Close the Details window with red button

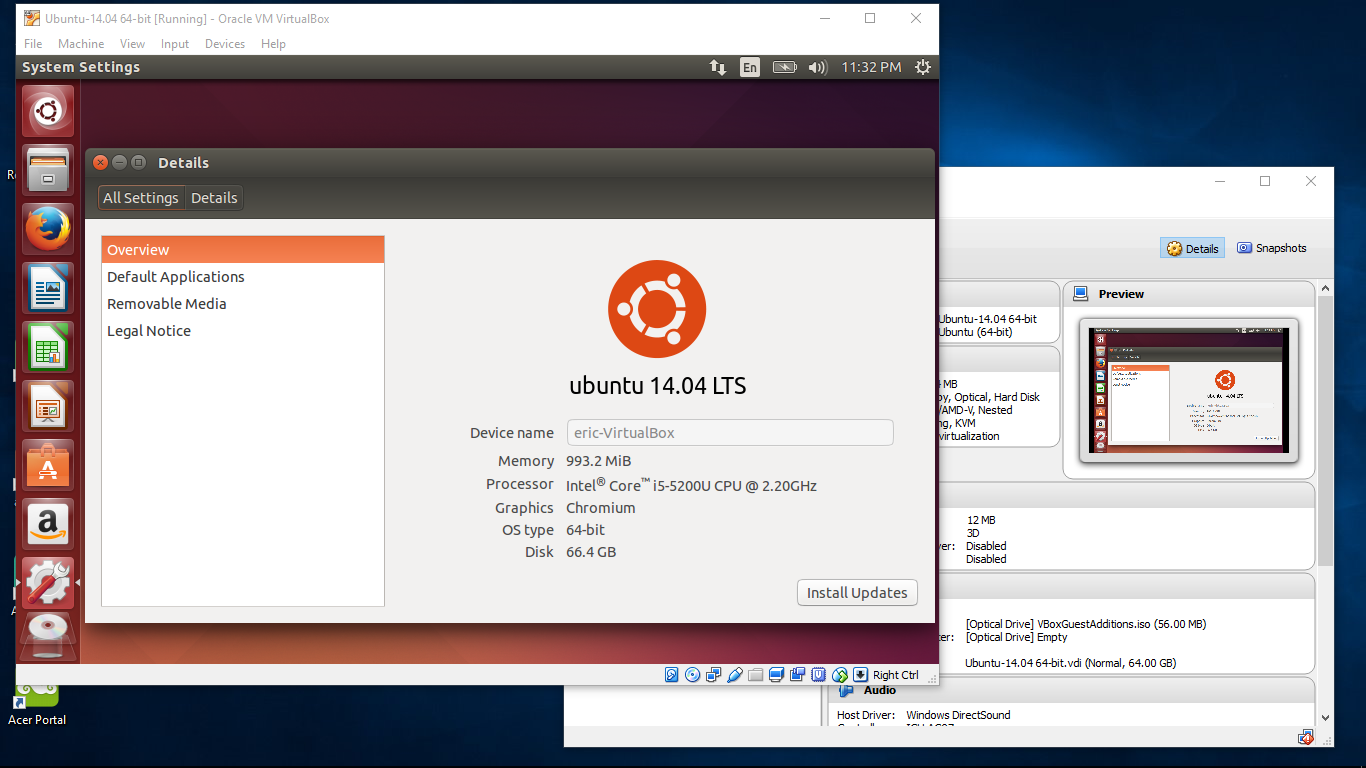(x=101, y=163)
